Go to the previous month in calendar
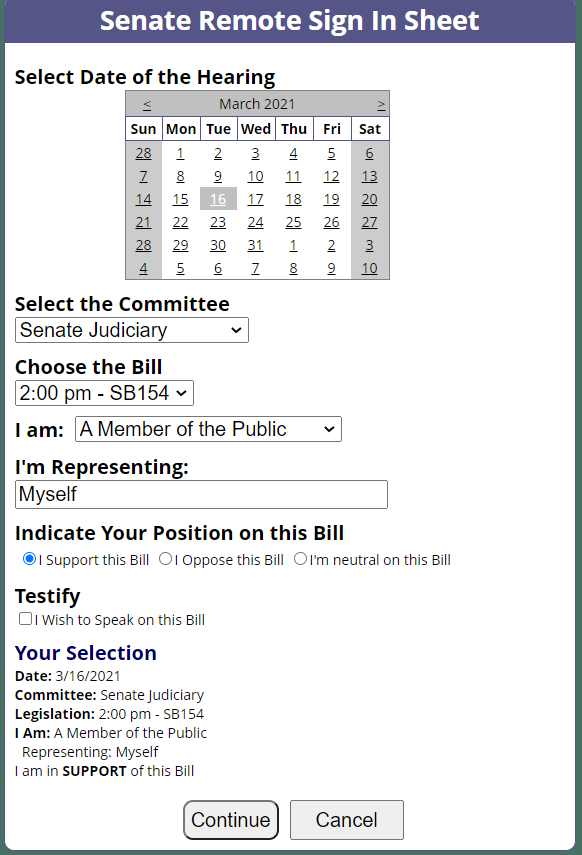This screenshot has height=855, width=582. tap(146, 104)
